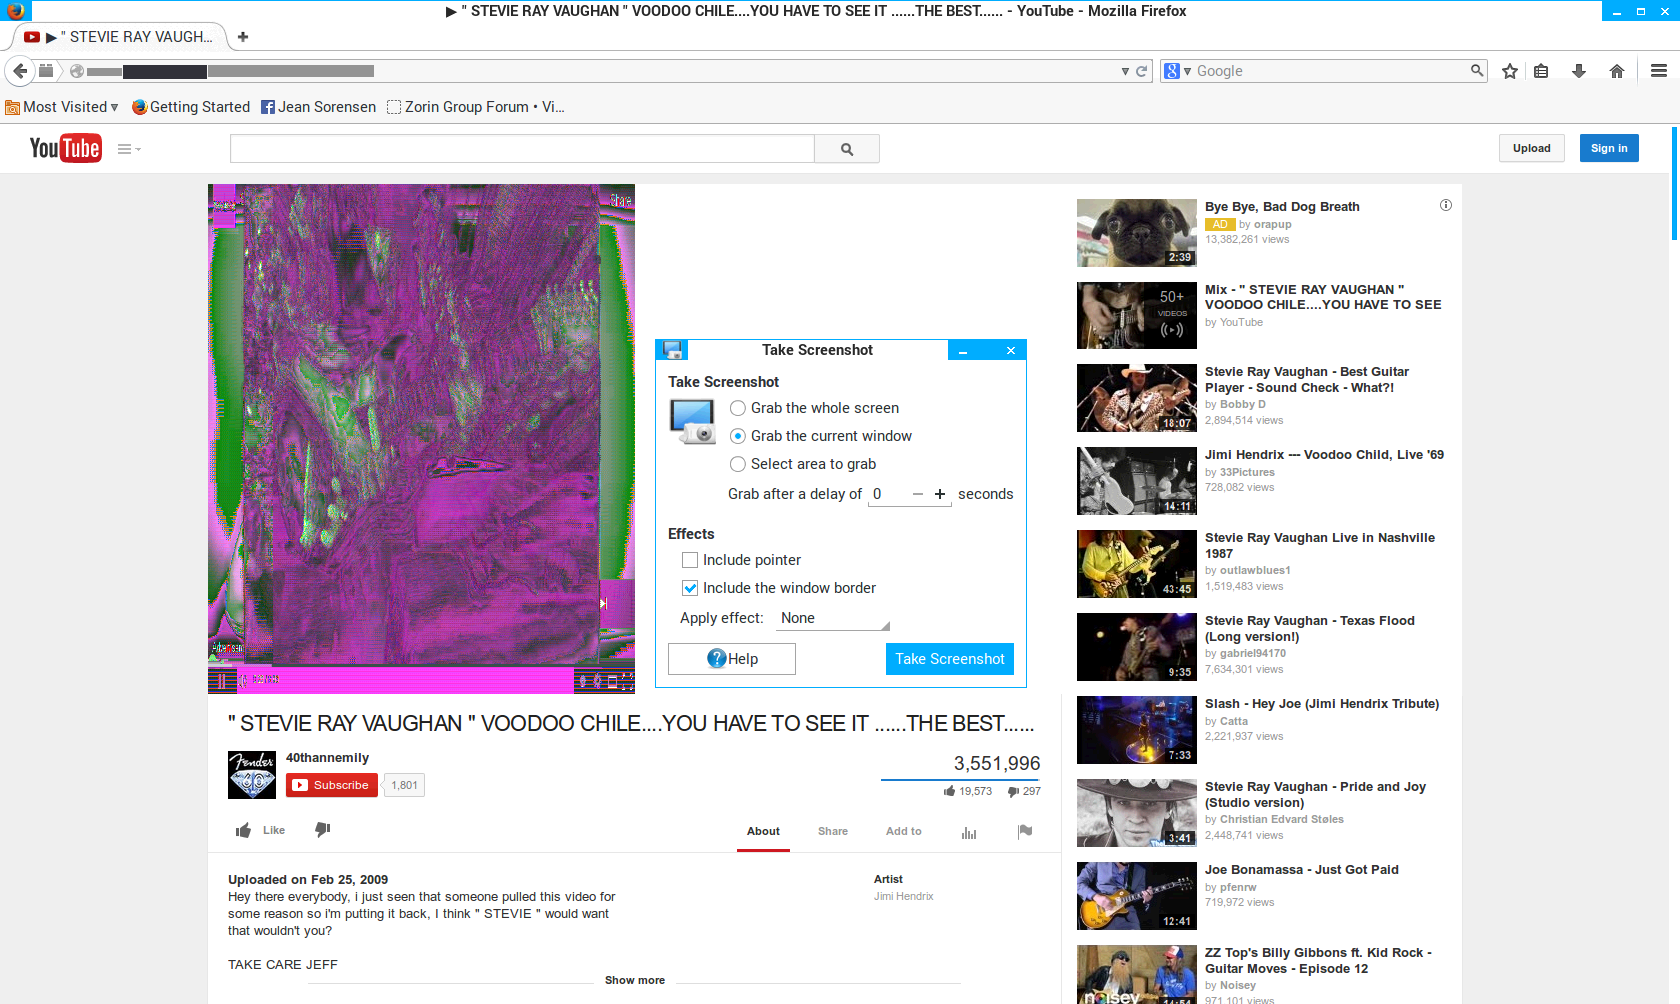Click the delay seconds value field

(887, 494)
